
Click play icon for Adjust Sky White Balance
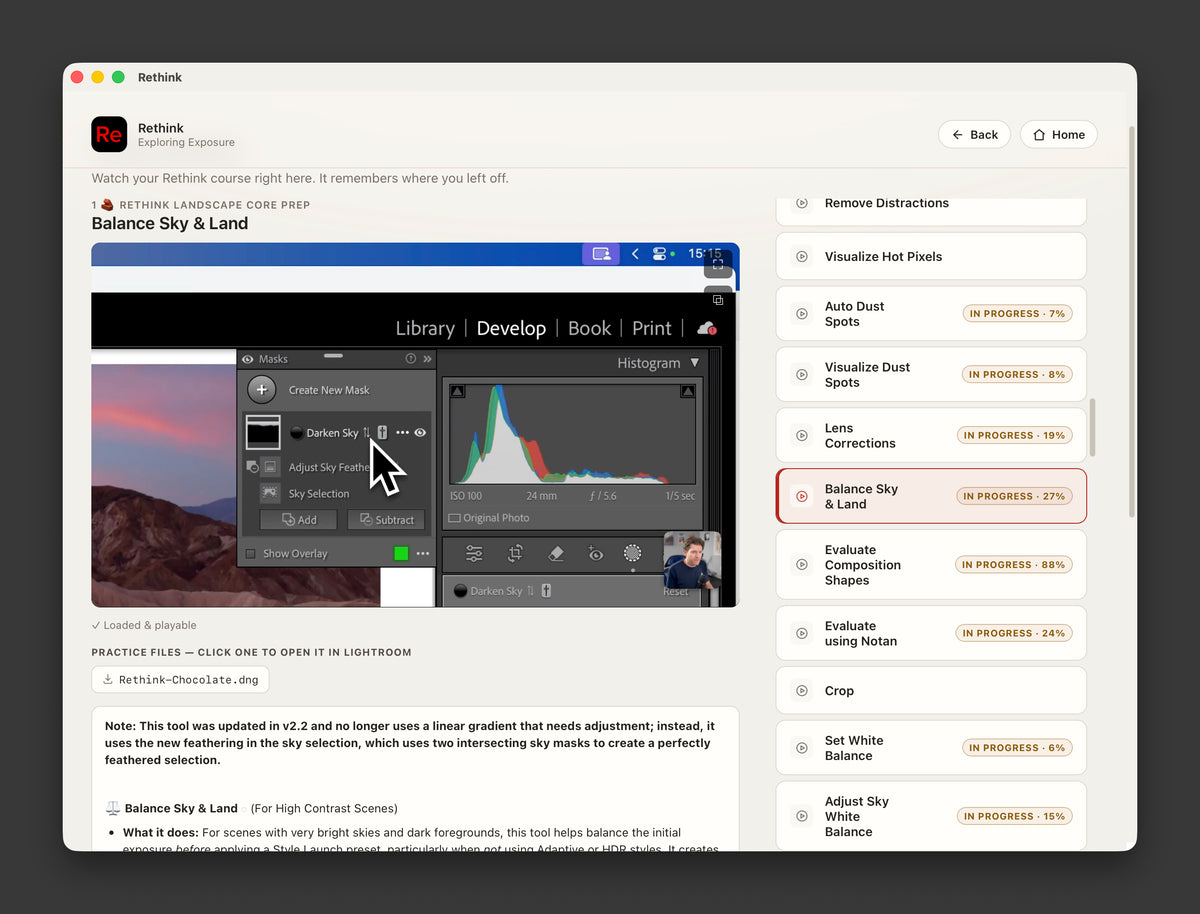click(802, 817)
